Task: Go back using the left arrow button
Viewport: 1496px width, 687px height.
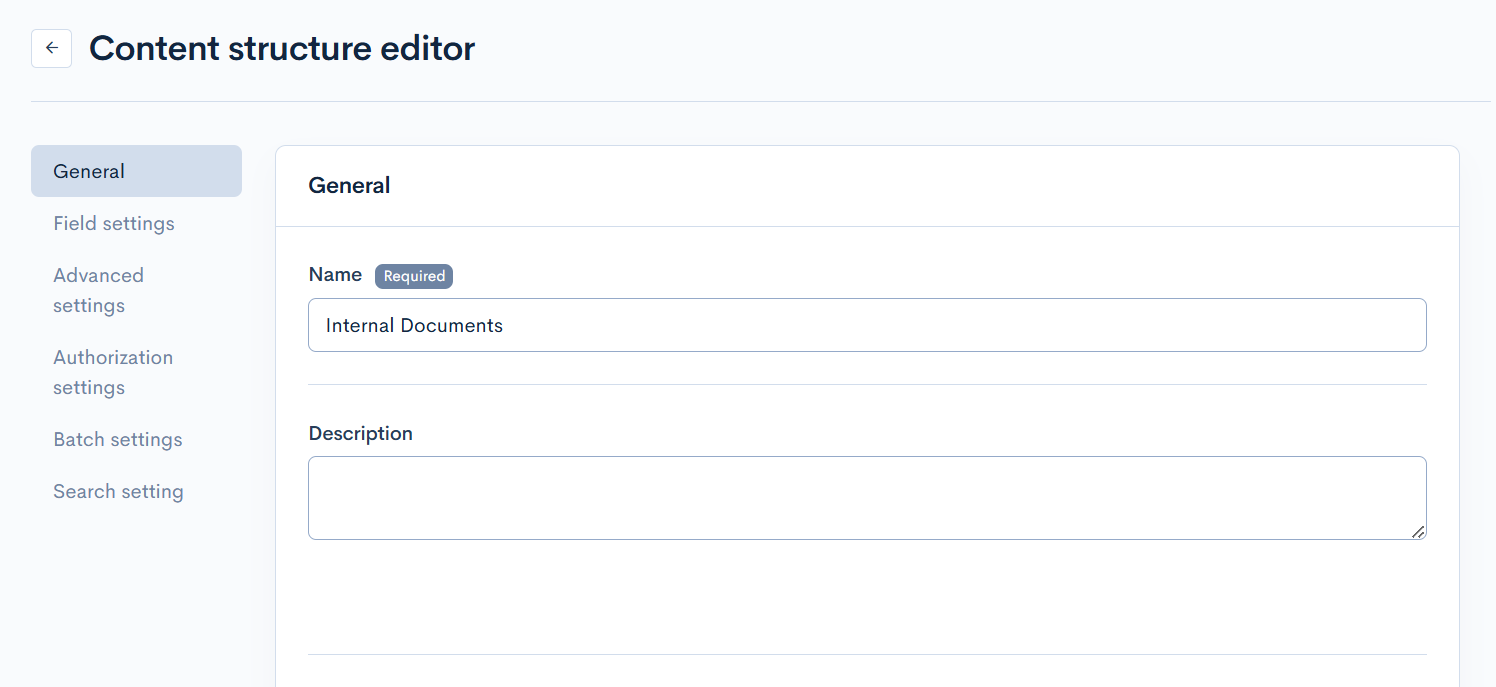Action: [x=51, y=48]
